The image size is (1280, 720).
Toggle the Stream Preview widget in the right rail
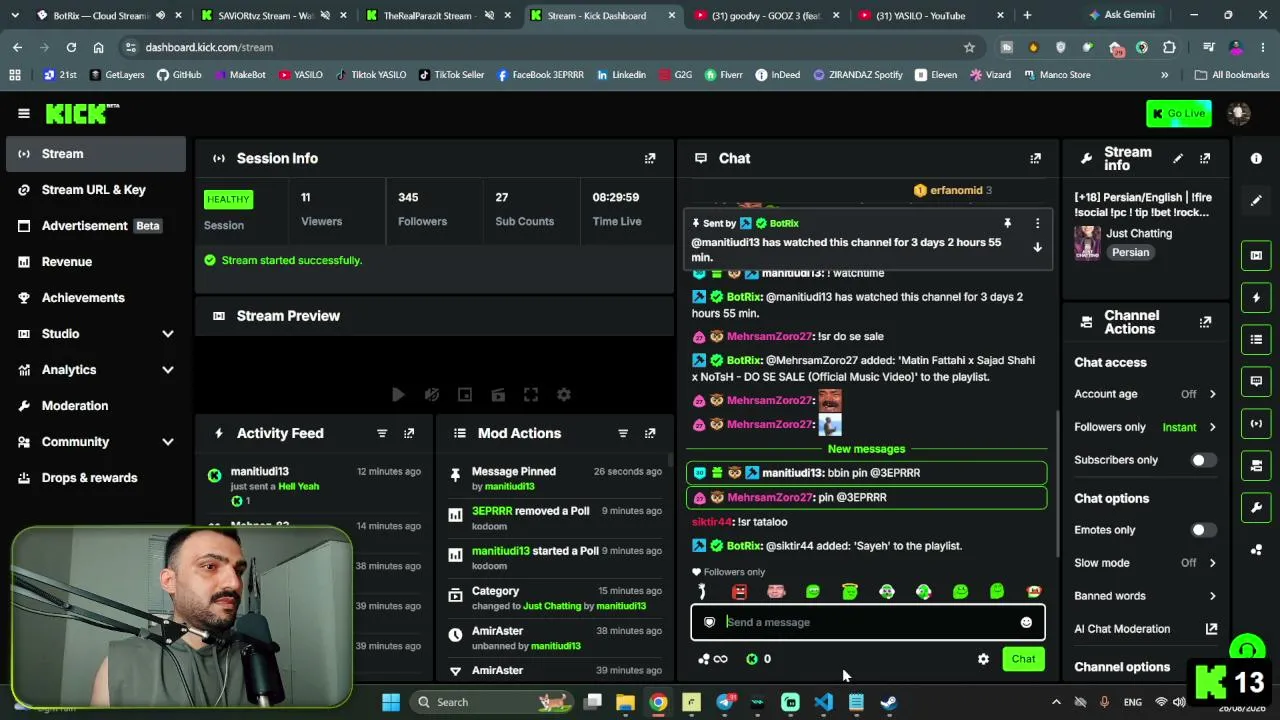[1256, 255]
